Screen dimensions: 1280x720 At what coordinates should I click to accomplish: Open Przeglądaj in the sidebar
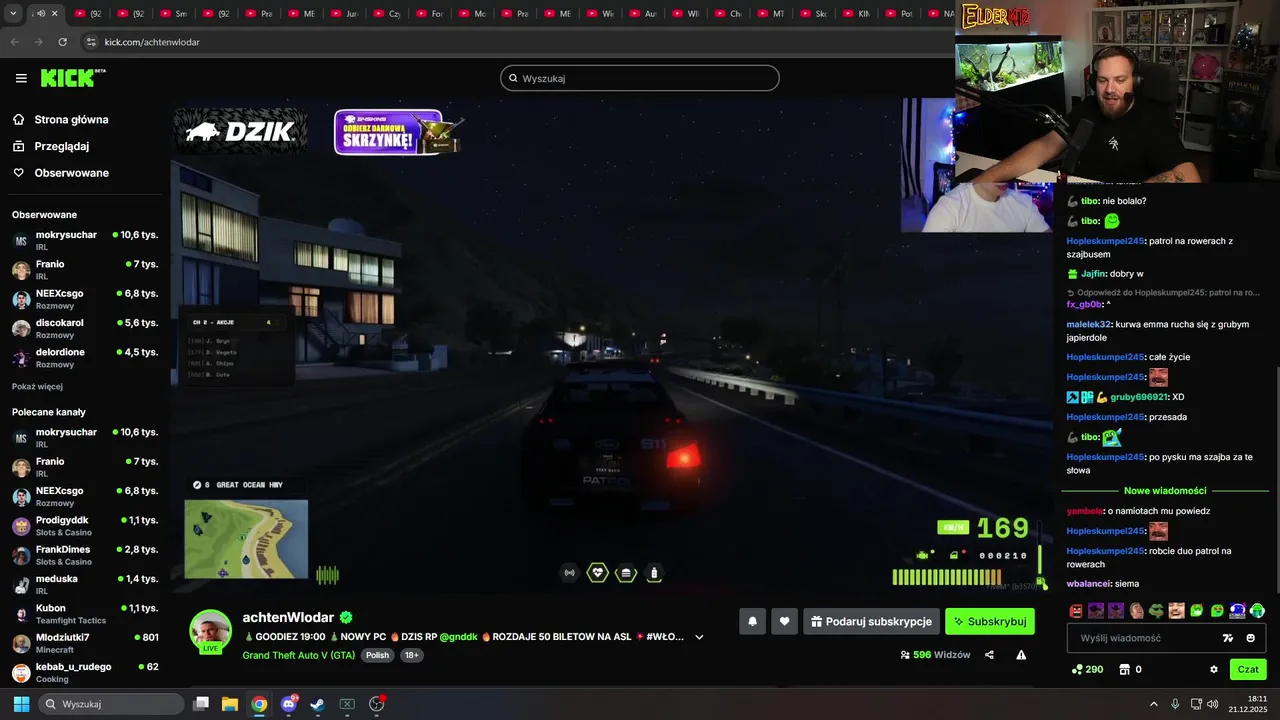(x=61, y=146)
